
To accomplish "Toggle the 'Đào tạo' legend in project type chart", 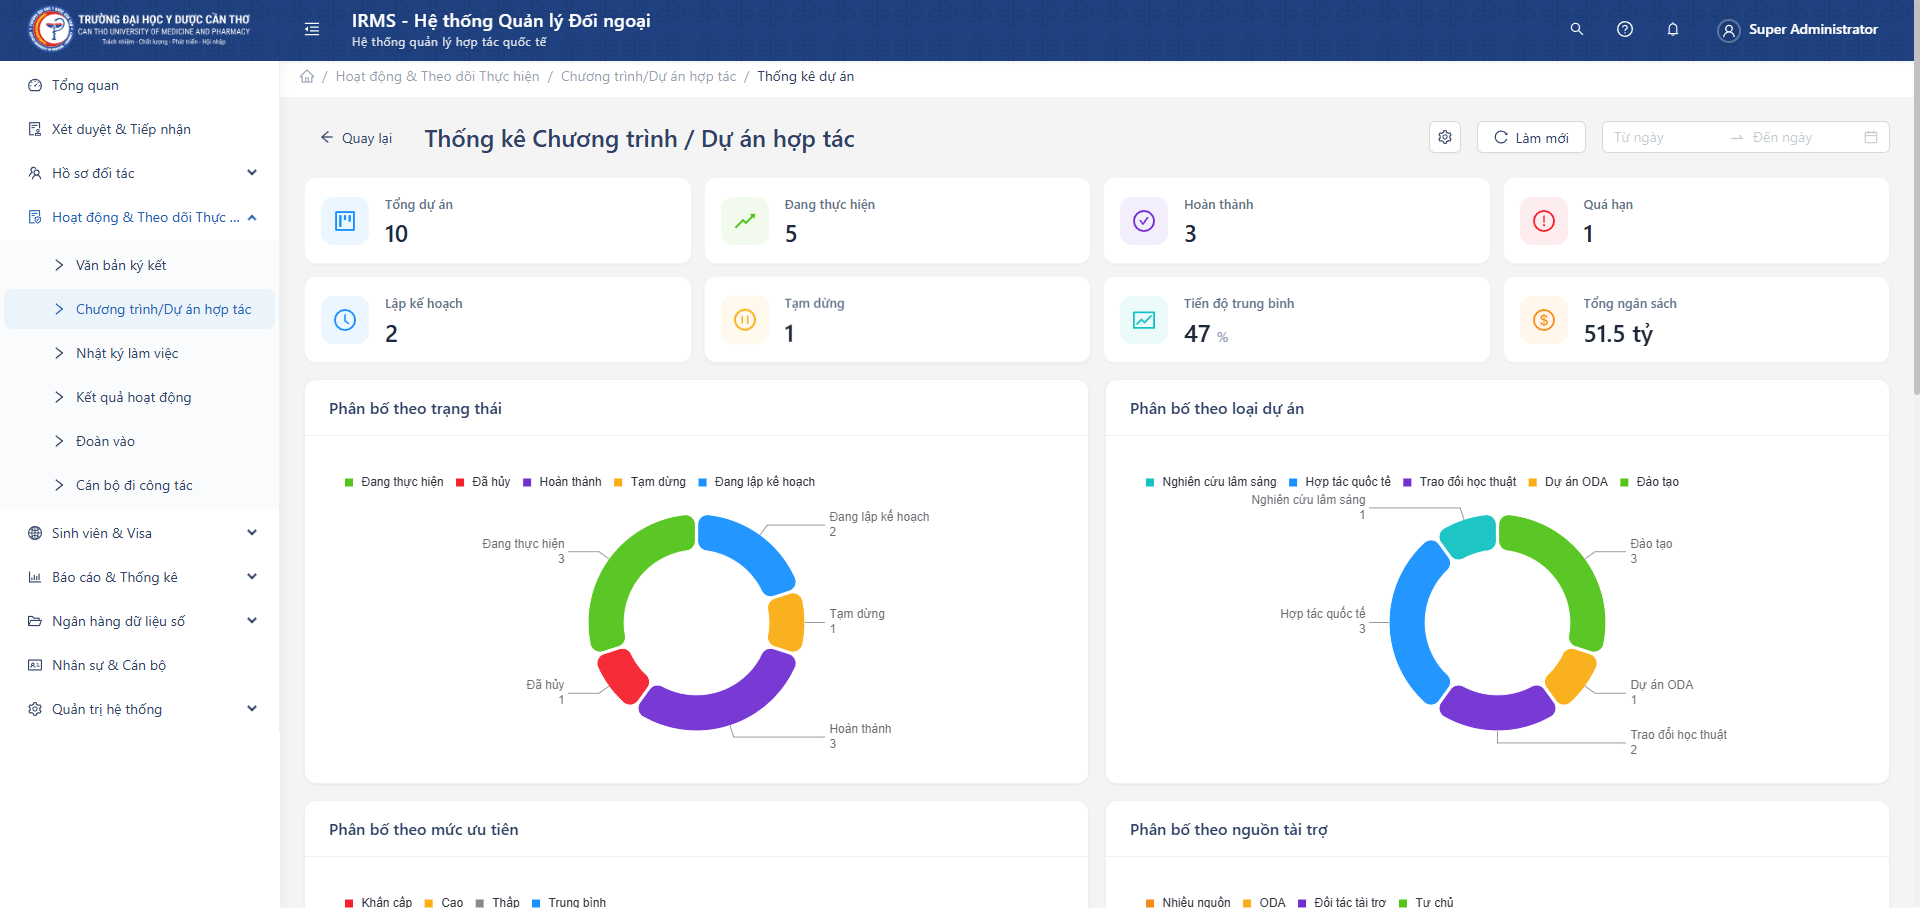I will (1656, 482).
